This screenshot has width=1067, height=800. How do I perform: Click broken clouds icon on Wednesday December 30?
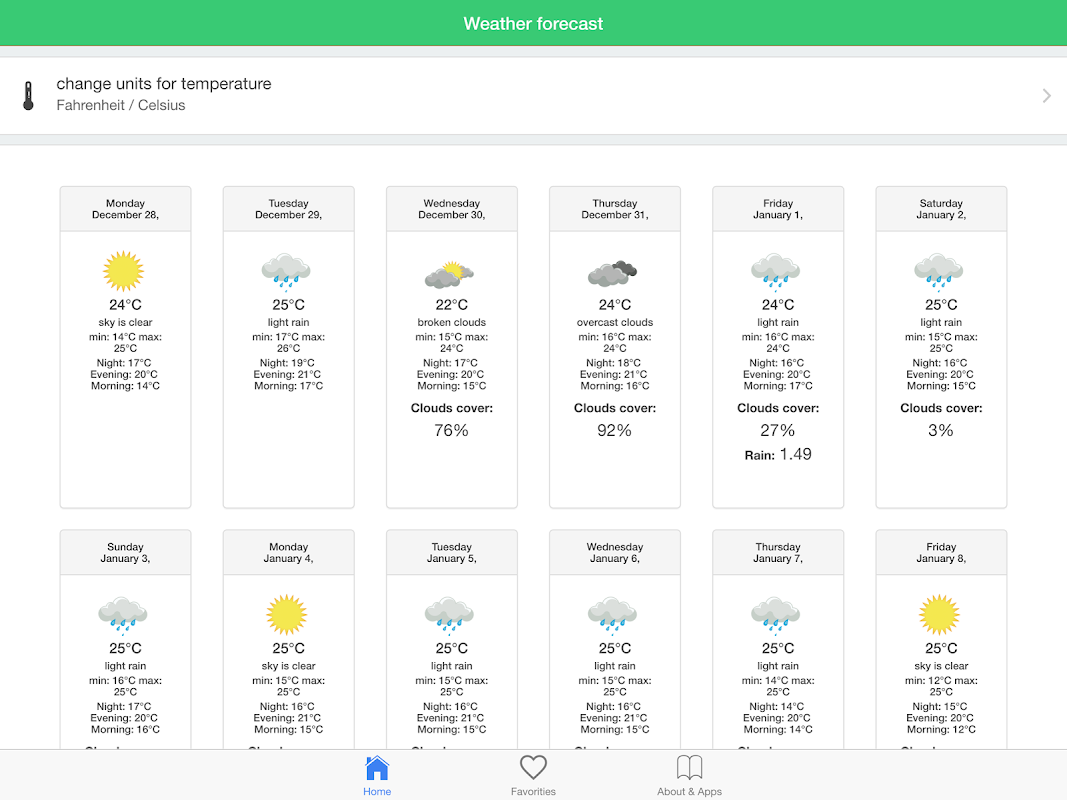click(449, 274)
